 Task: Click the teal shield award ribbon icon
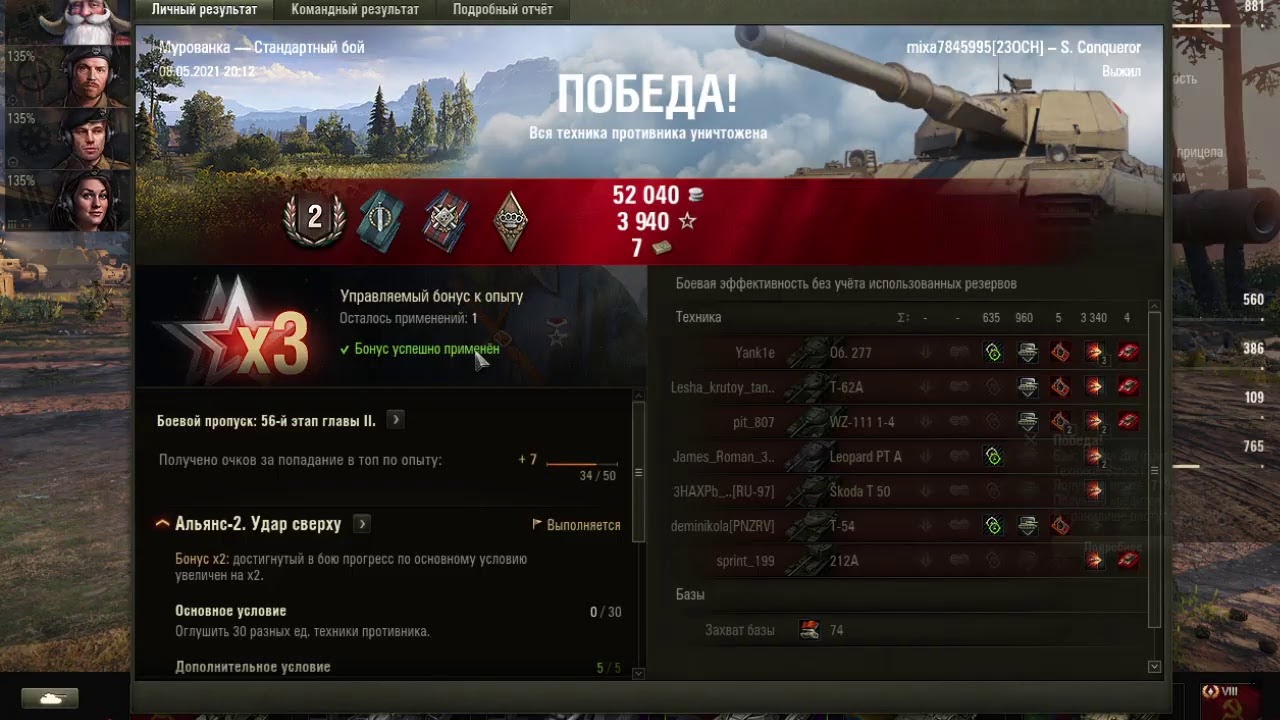(x=381, y=221)
